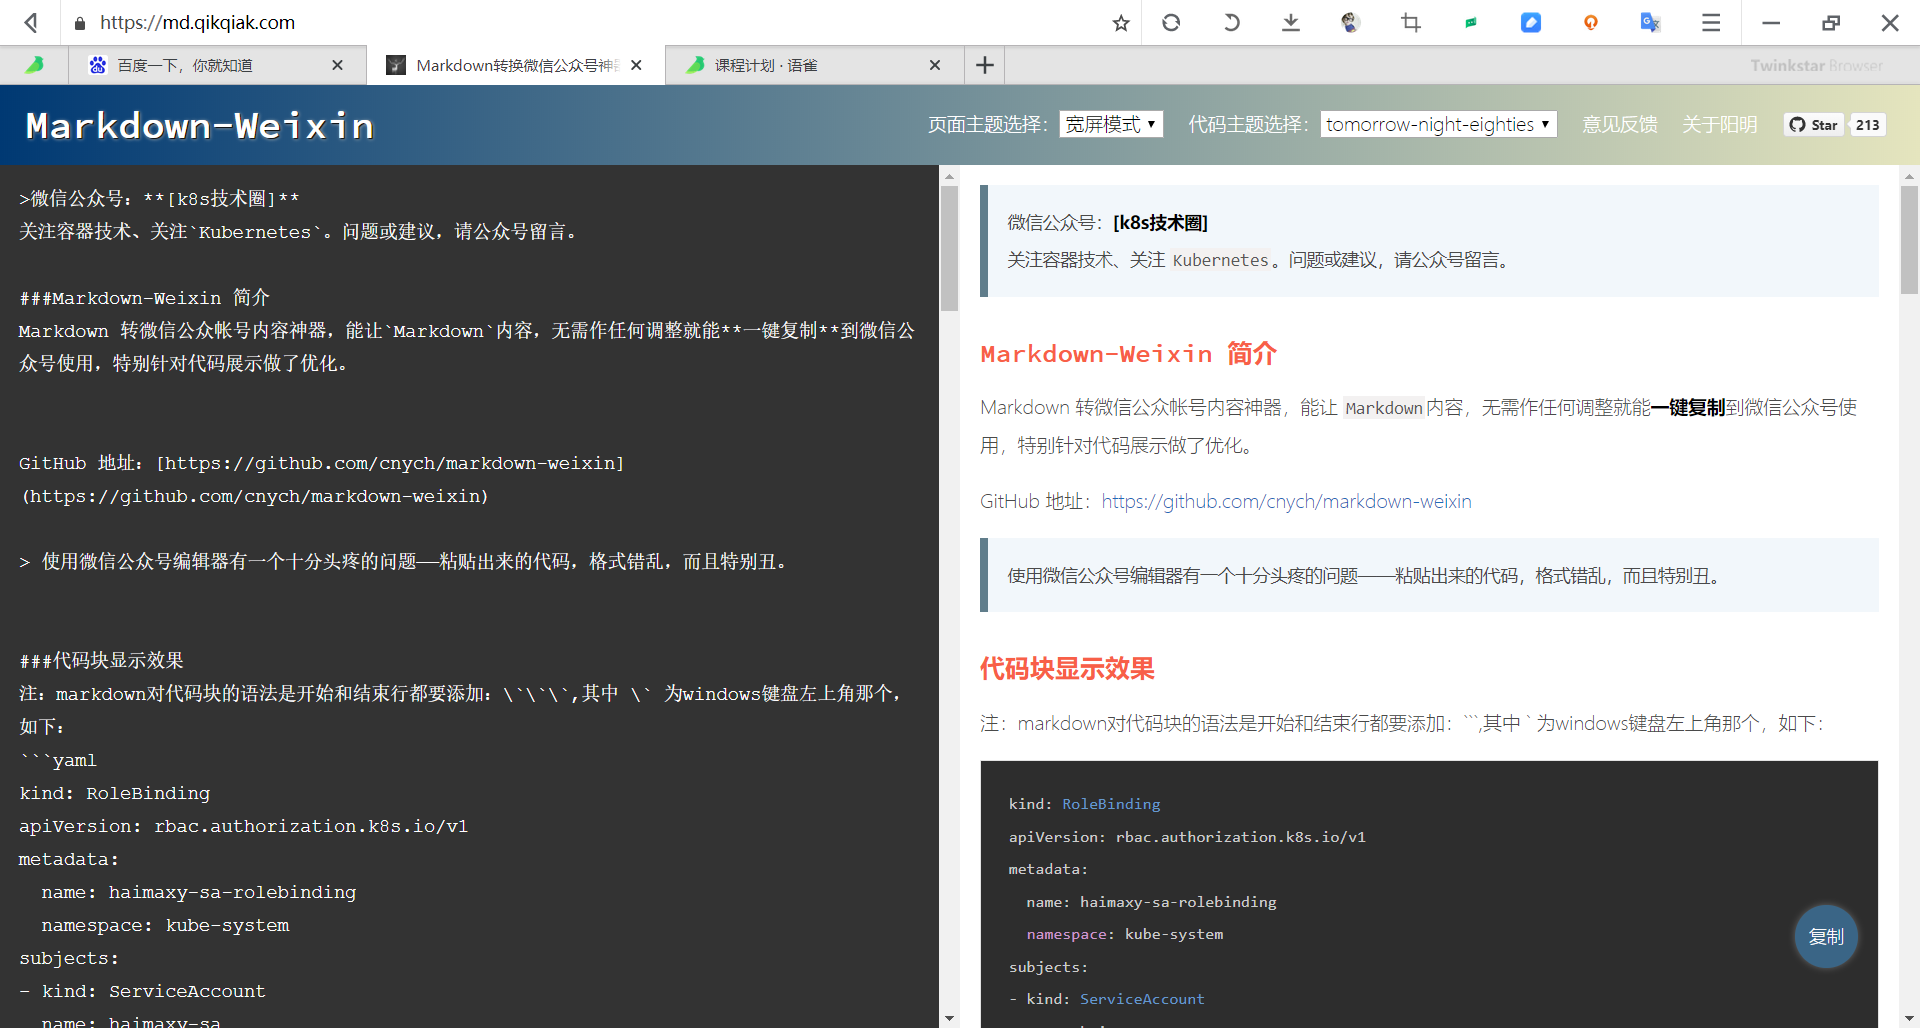Close the 课程计划·语雀 tab
This screenshot has height=1028, width=1920.
[x=935, y=65]
